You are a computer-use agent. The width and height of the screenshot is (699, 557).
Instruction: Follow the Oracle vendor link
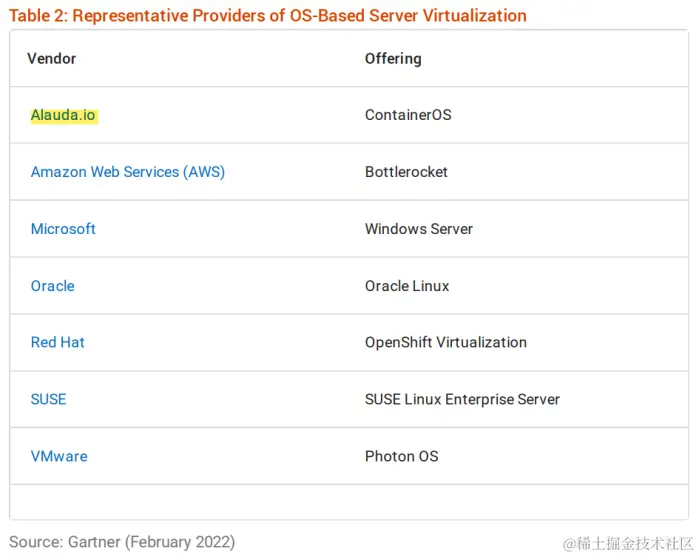pyautogui.click(x=53, y=286)
